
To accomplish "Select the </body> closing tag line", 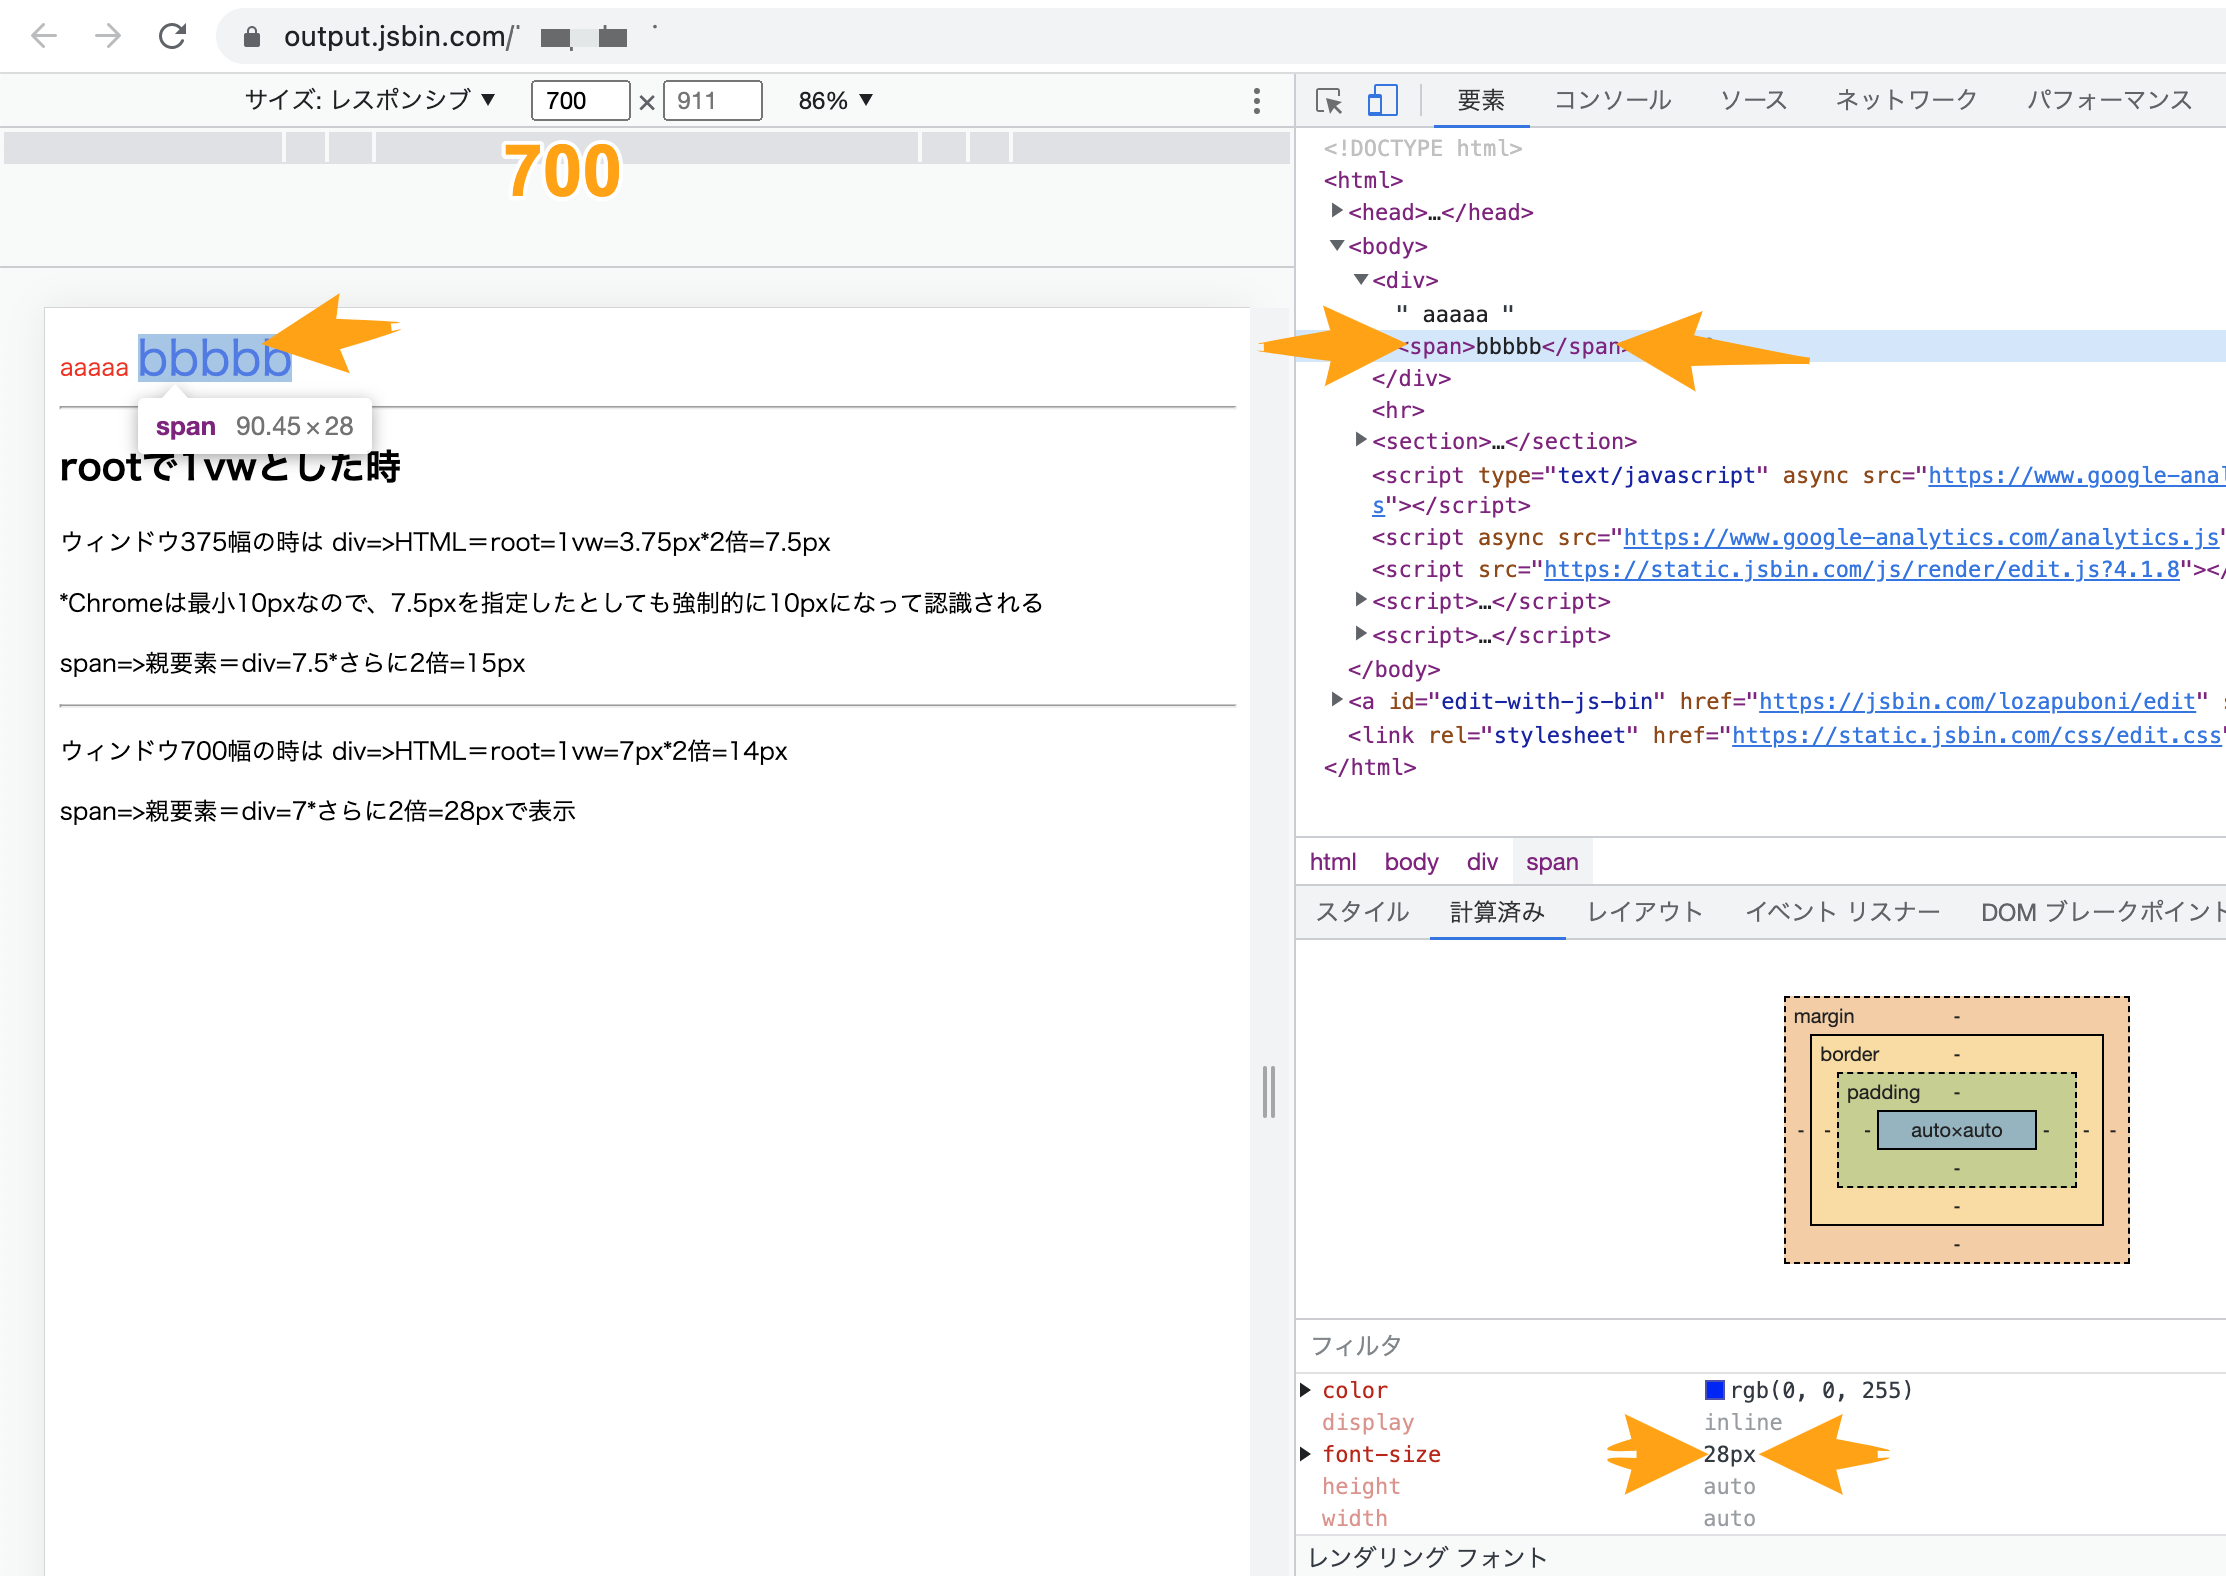I will [x=1394, y=669].
